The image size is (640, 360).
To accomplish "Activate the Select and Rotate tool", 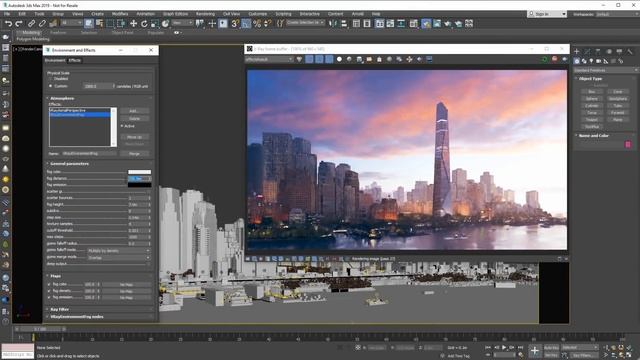I will (x=144, y=24).
